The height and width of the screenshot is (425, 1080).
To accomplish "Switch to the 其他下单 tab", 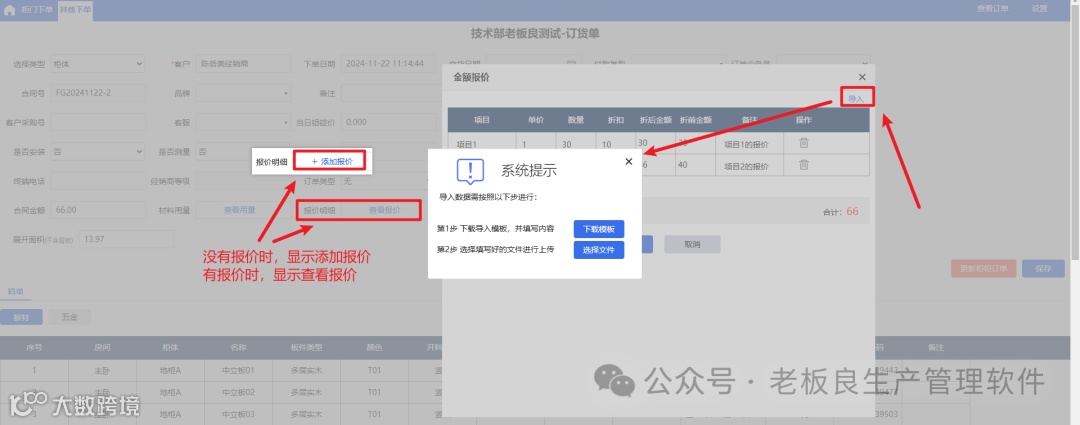I will pos(75,10).
